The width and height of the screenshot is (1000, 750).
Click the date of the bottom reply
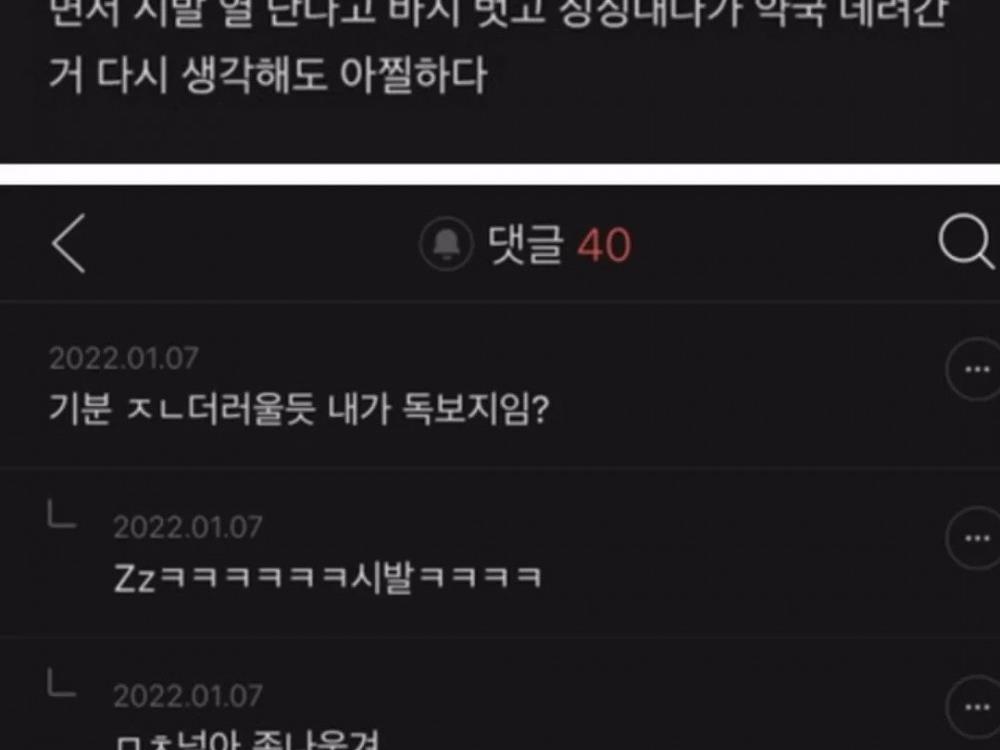click(x=188, y=696)
